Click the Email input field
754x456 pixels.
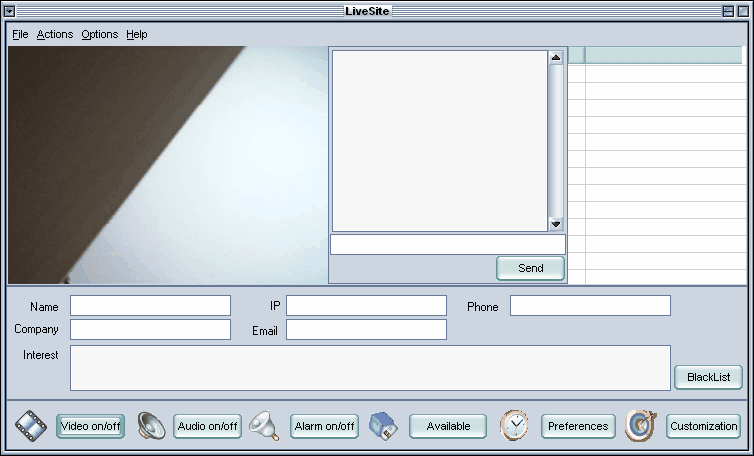click(x=366, y=329)
